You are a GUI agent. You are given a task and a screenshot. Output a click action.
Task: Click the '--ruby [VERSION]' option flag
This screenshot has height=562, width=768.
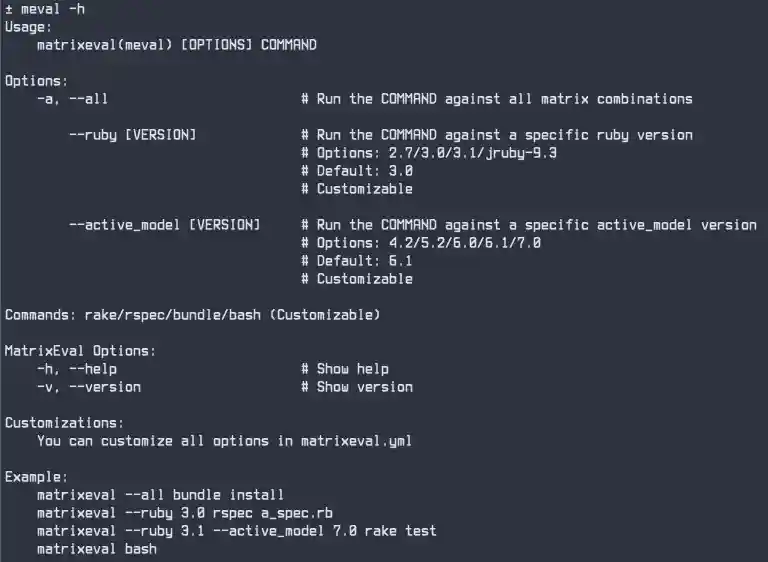pyautogui.click(x=132, y=135)
